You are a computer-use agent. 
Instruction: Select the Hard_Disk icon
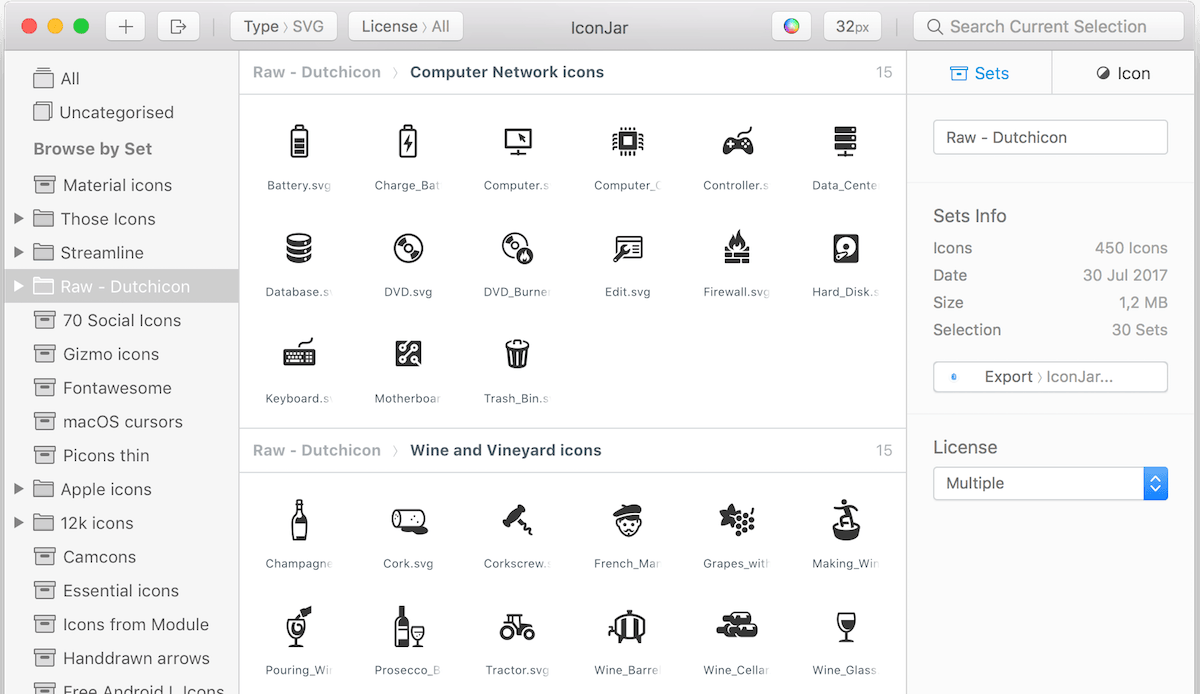[x=846, y=248]
